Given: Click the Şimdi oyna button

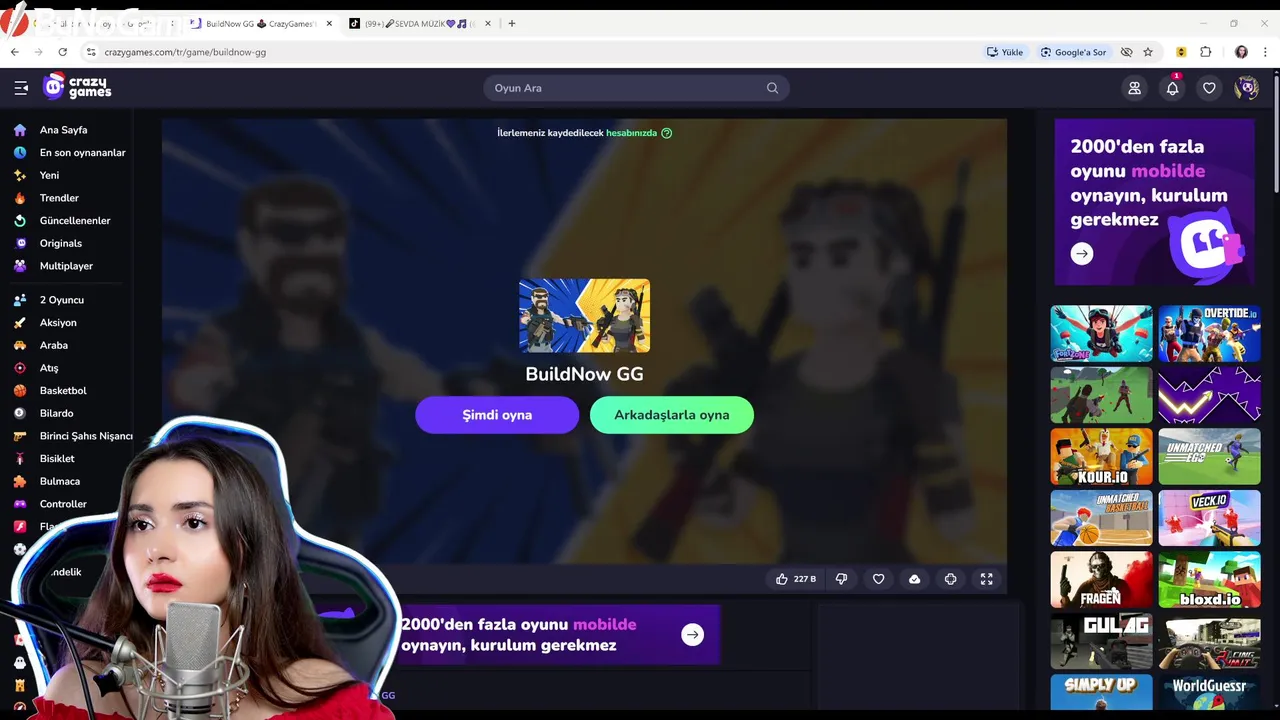Looking at the screenshot, I should click(x=497, y=415).
